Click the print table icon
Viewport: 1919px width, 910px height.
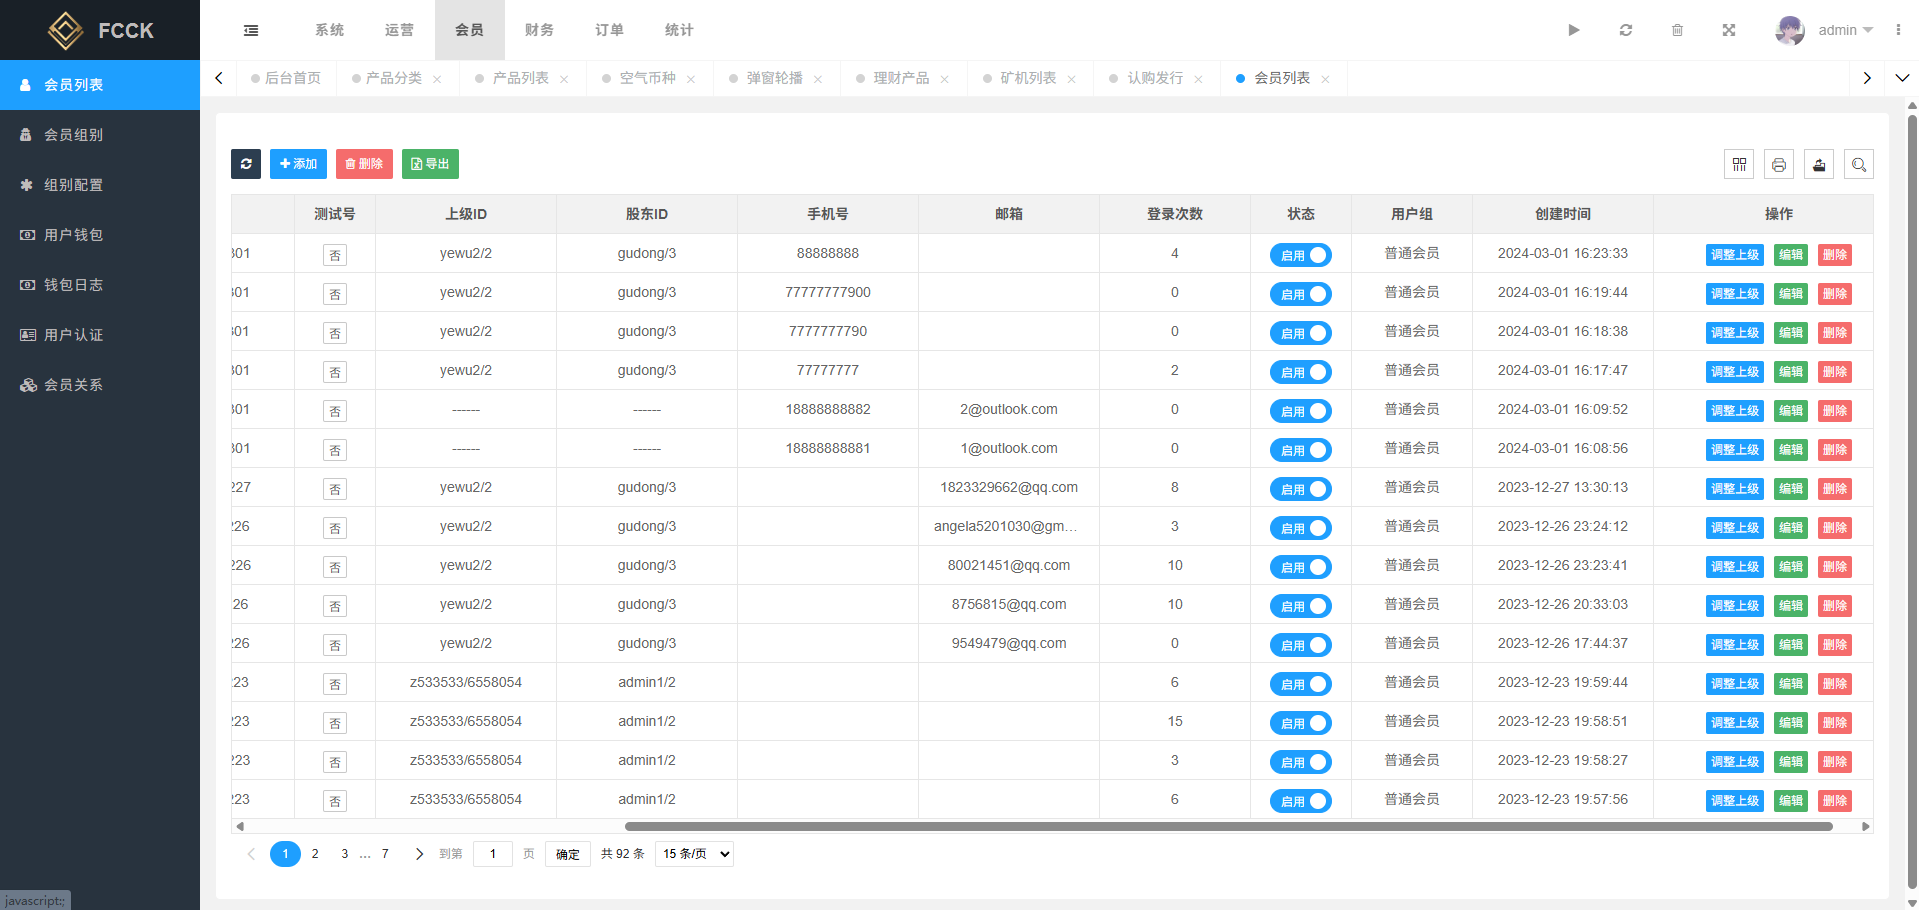(1779, 165)
